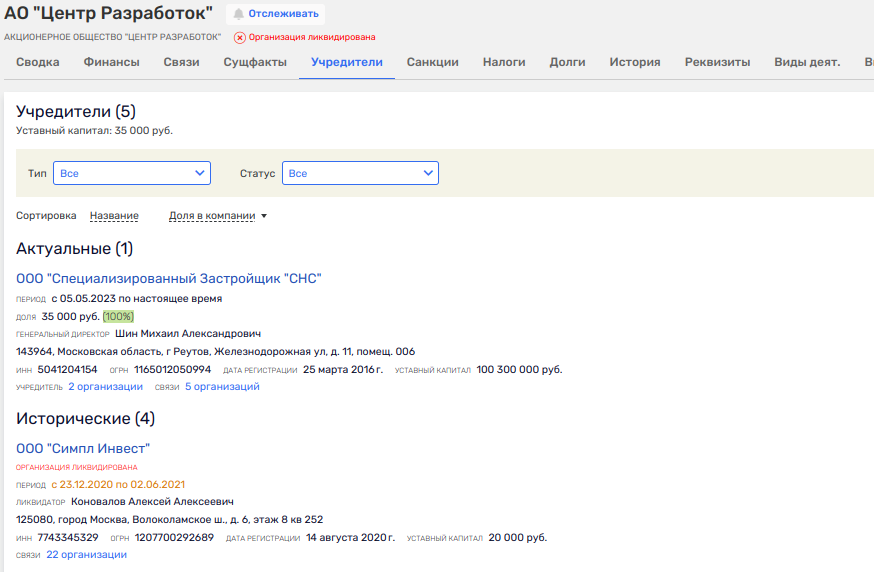Open the Реквизиты tab
This screenshot has width=874, height=572.
pos(717,62)
